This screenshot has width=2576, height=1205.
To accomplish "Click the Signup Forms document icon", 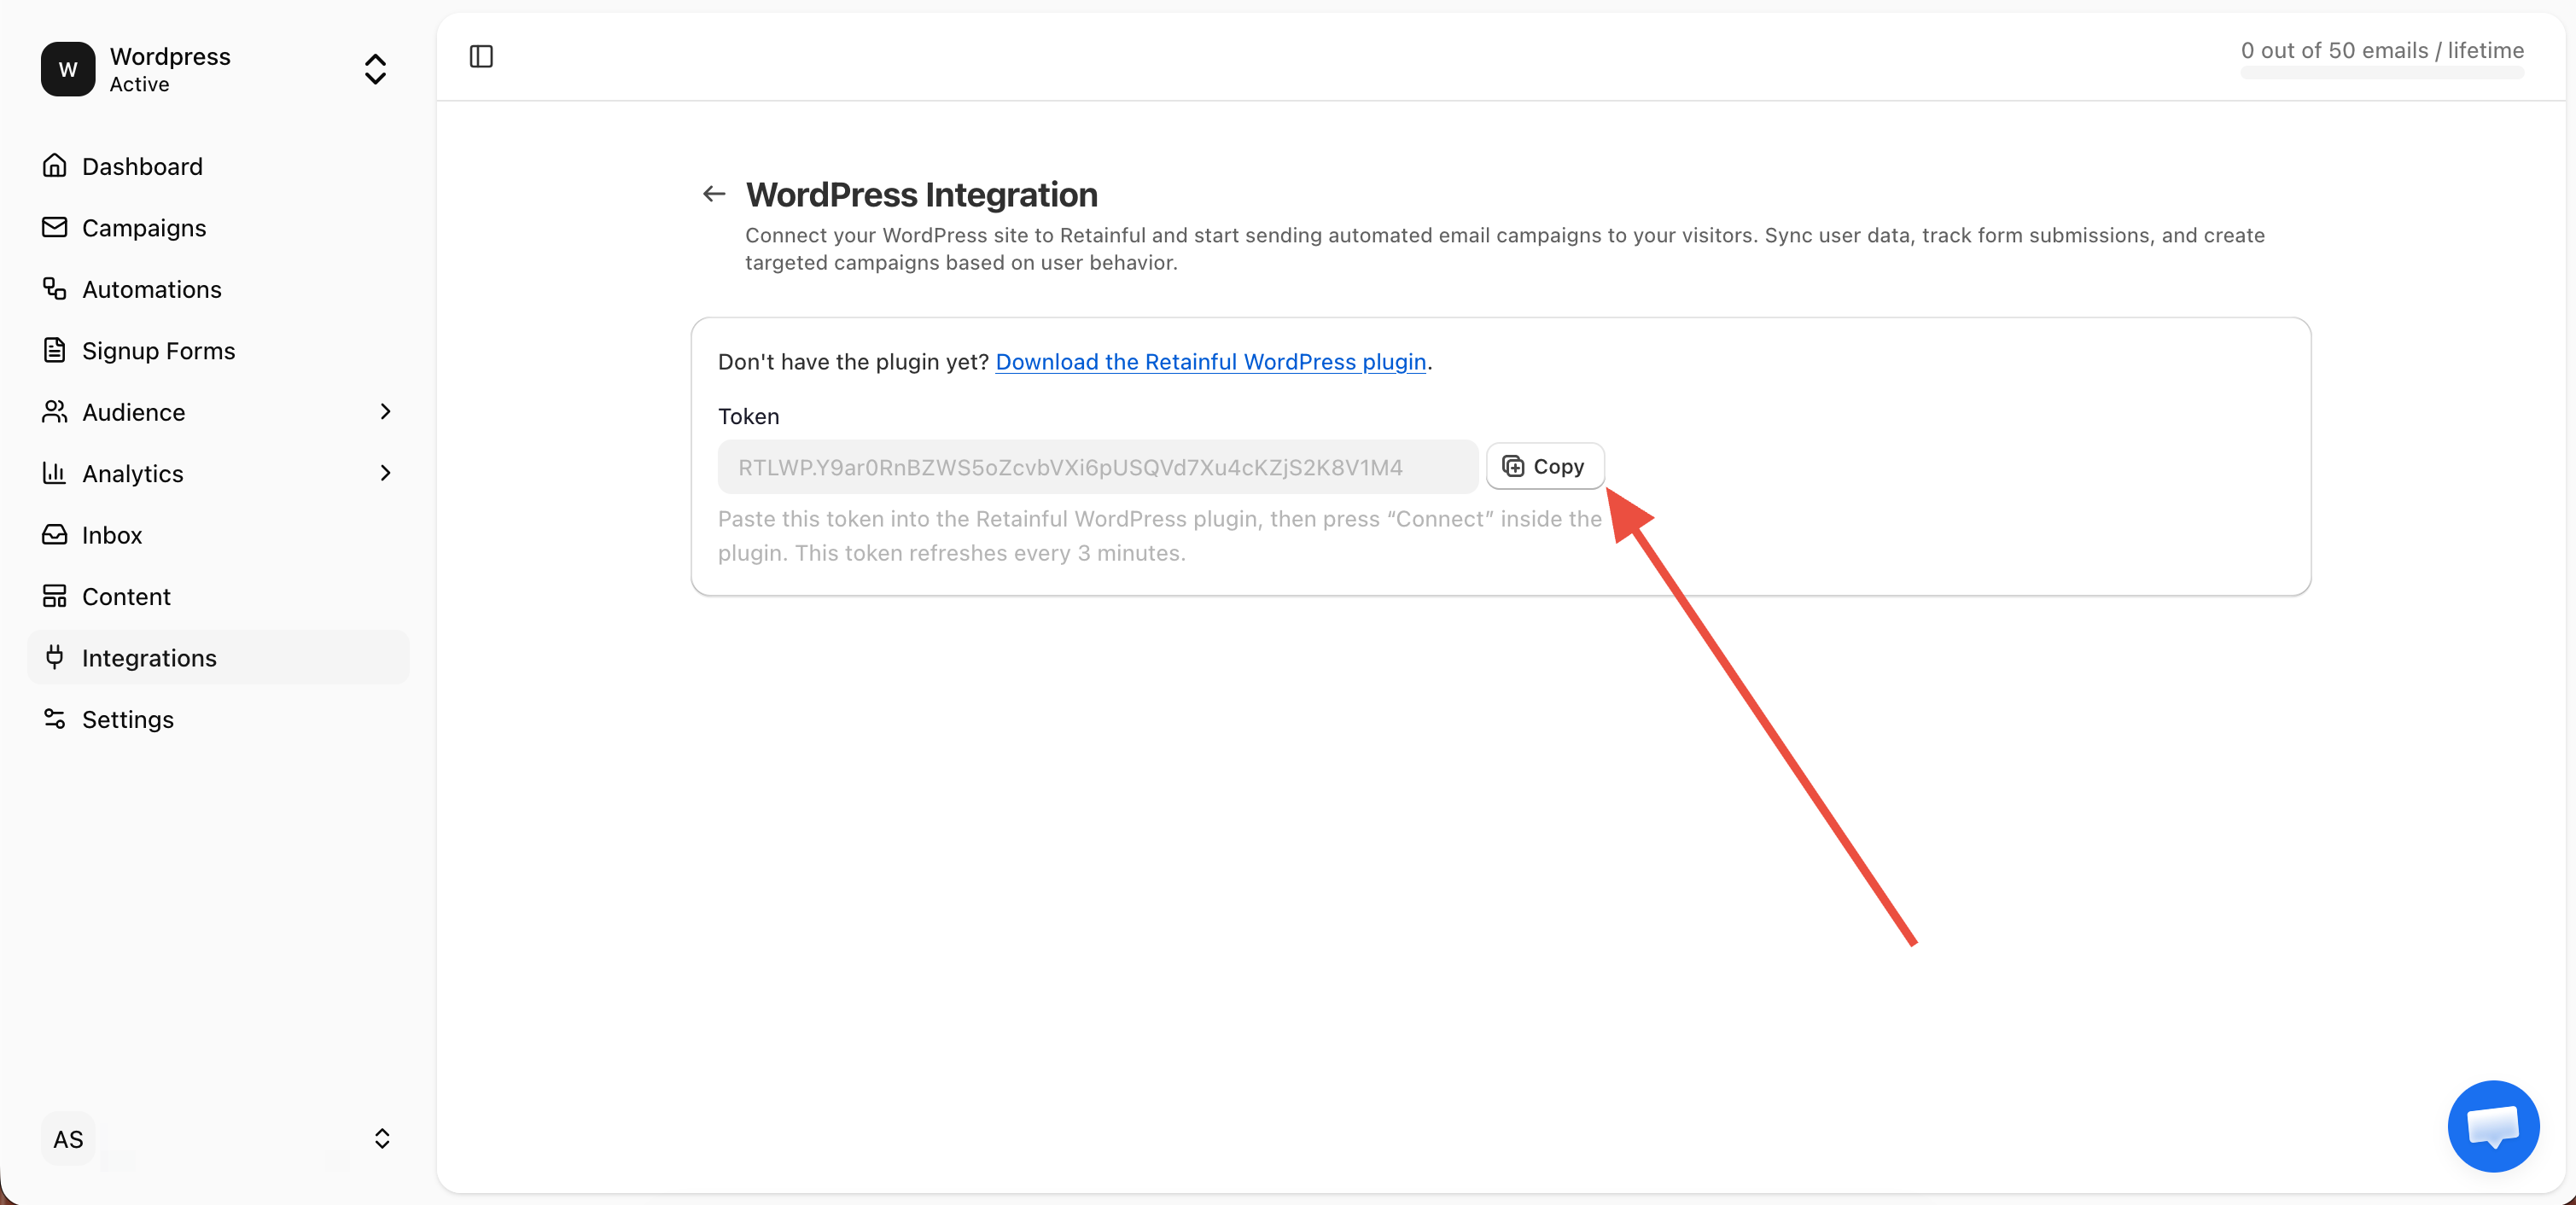I will pos(54,350).
